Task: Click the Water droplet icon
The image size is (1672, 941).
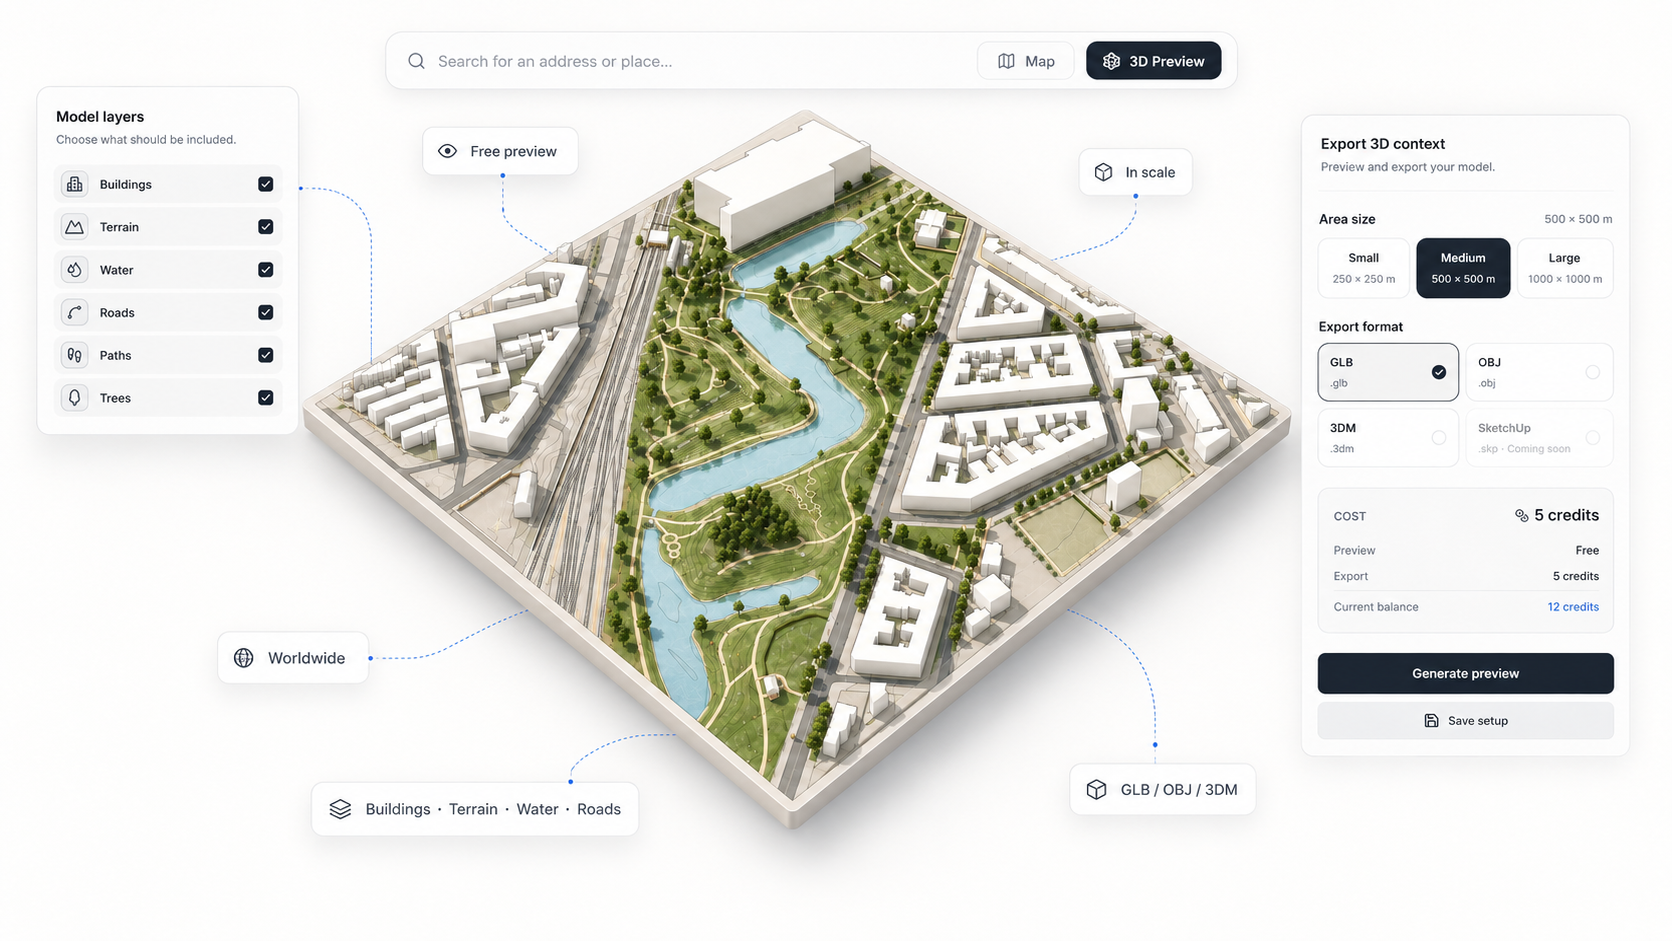Action: (x=74, y=270)
